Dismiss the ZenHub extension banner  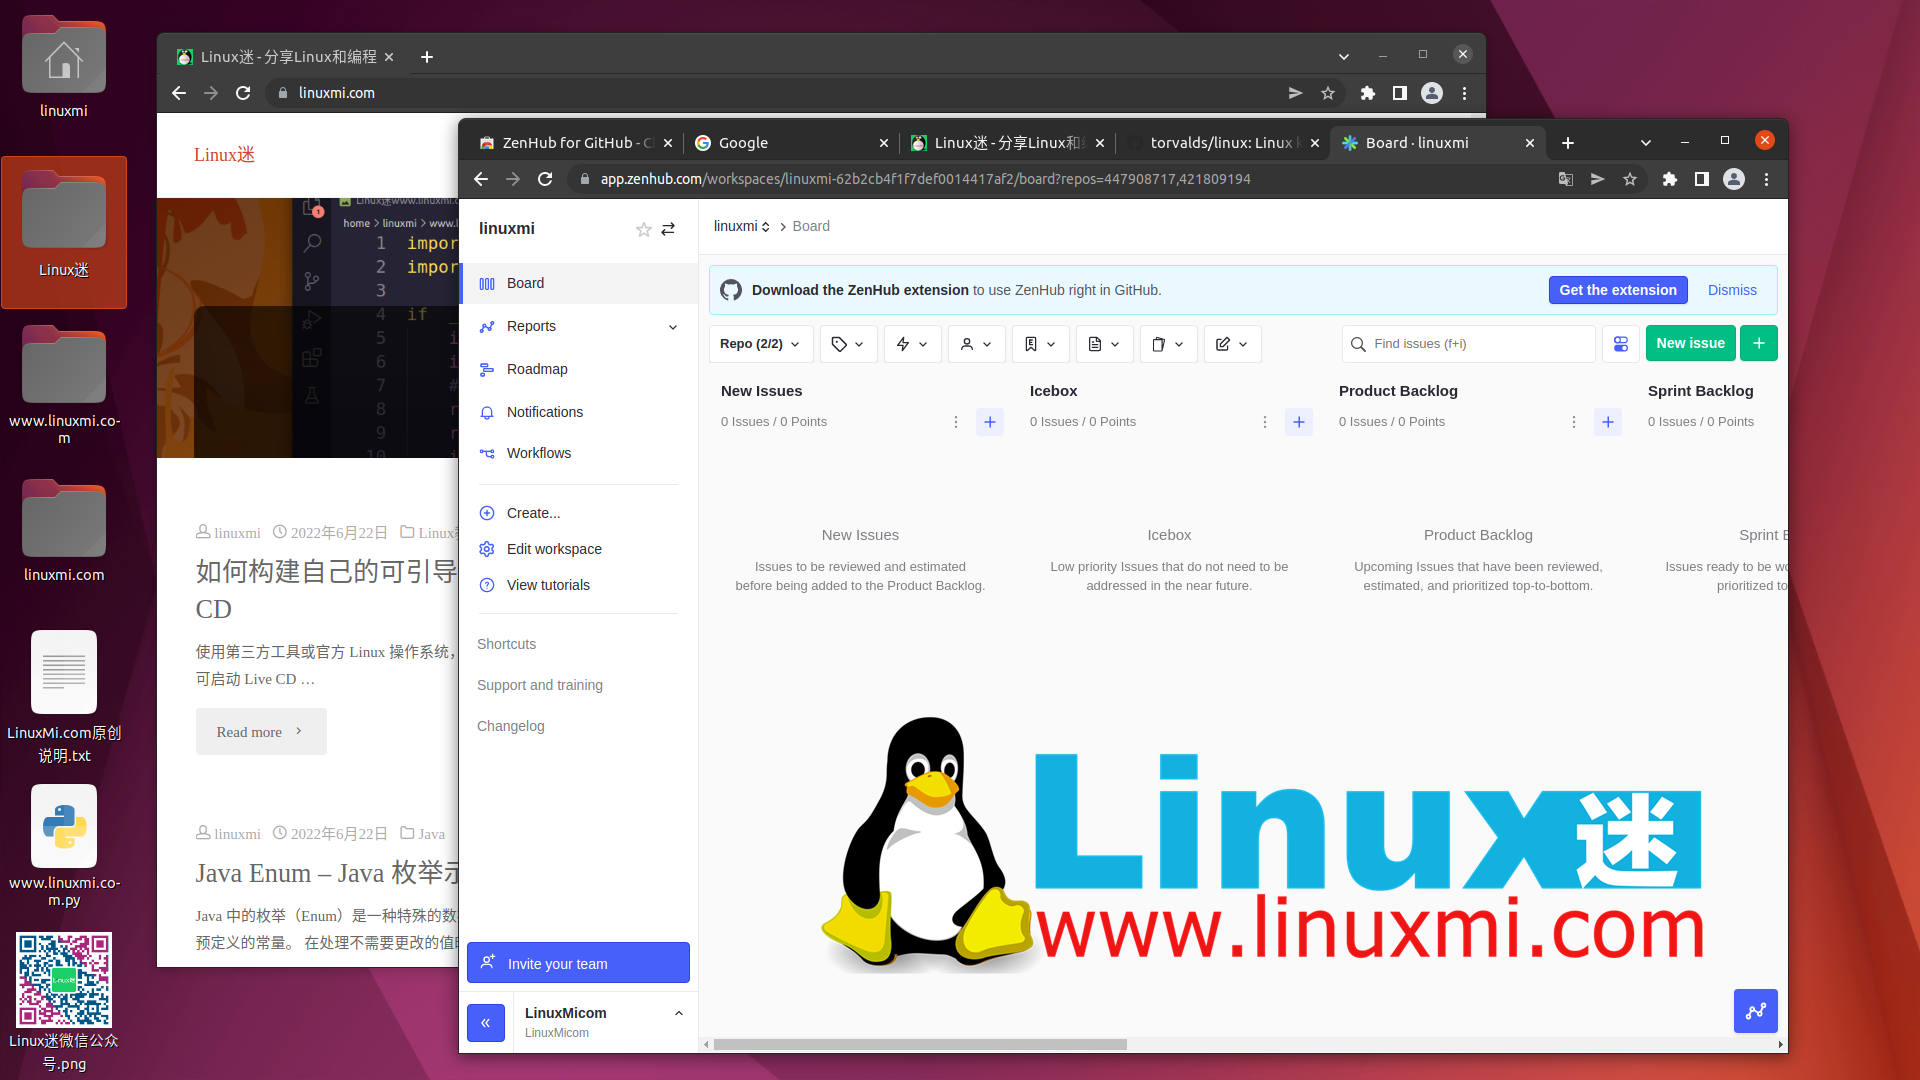pyautogui.click(x=1732, y=290)
